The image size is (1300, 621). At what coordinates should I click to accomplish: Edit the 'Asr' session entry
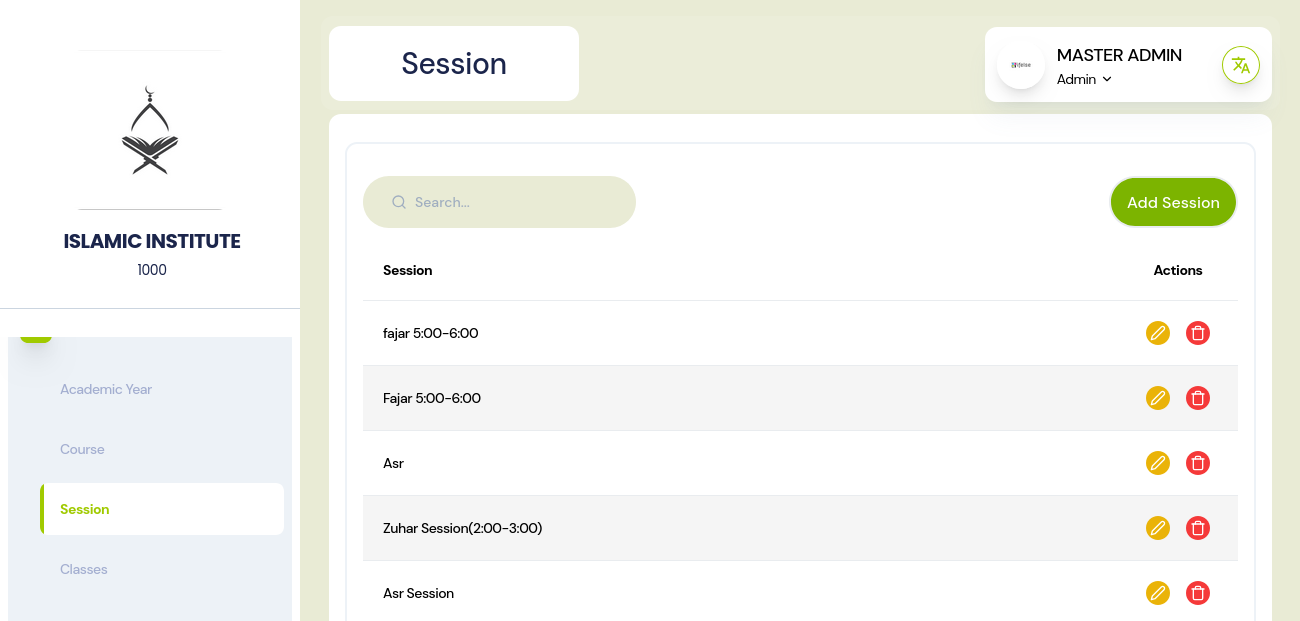(x=1157, y=463)
